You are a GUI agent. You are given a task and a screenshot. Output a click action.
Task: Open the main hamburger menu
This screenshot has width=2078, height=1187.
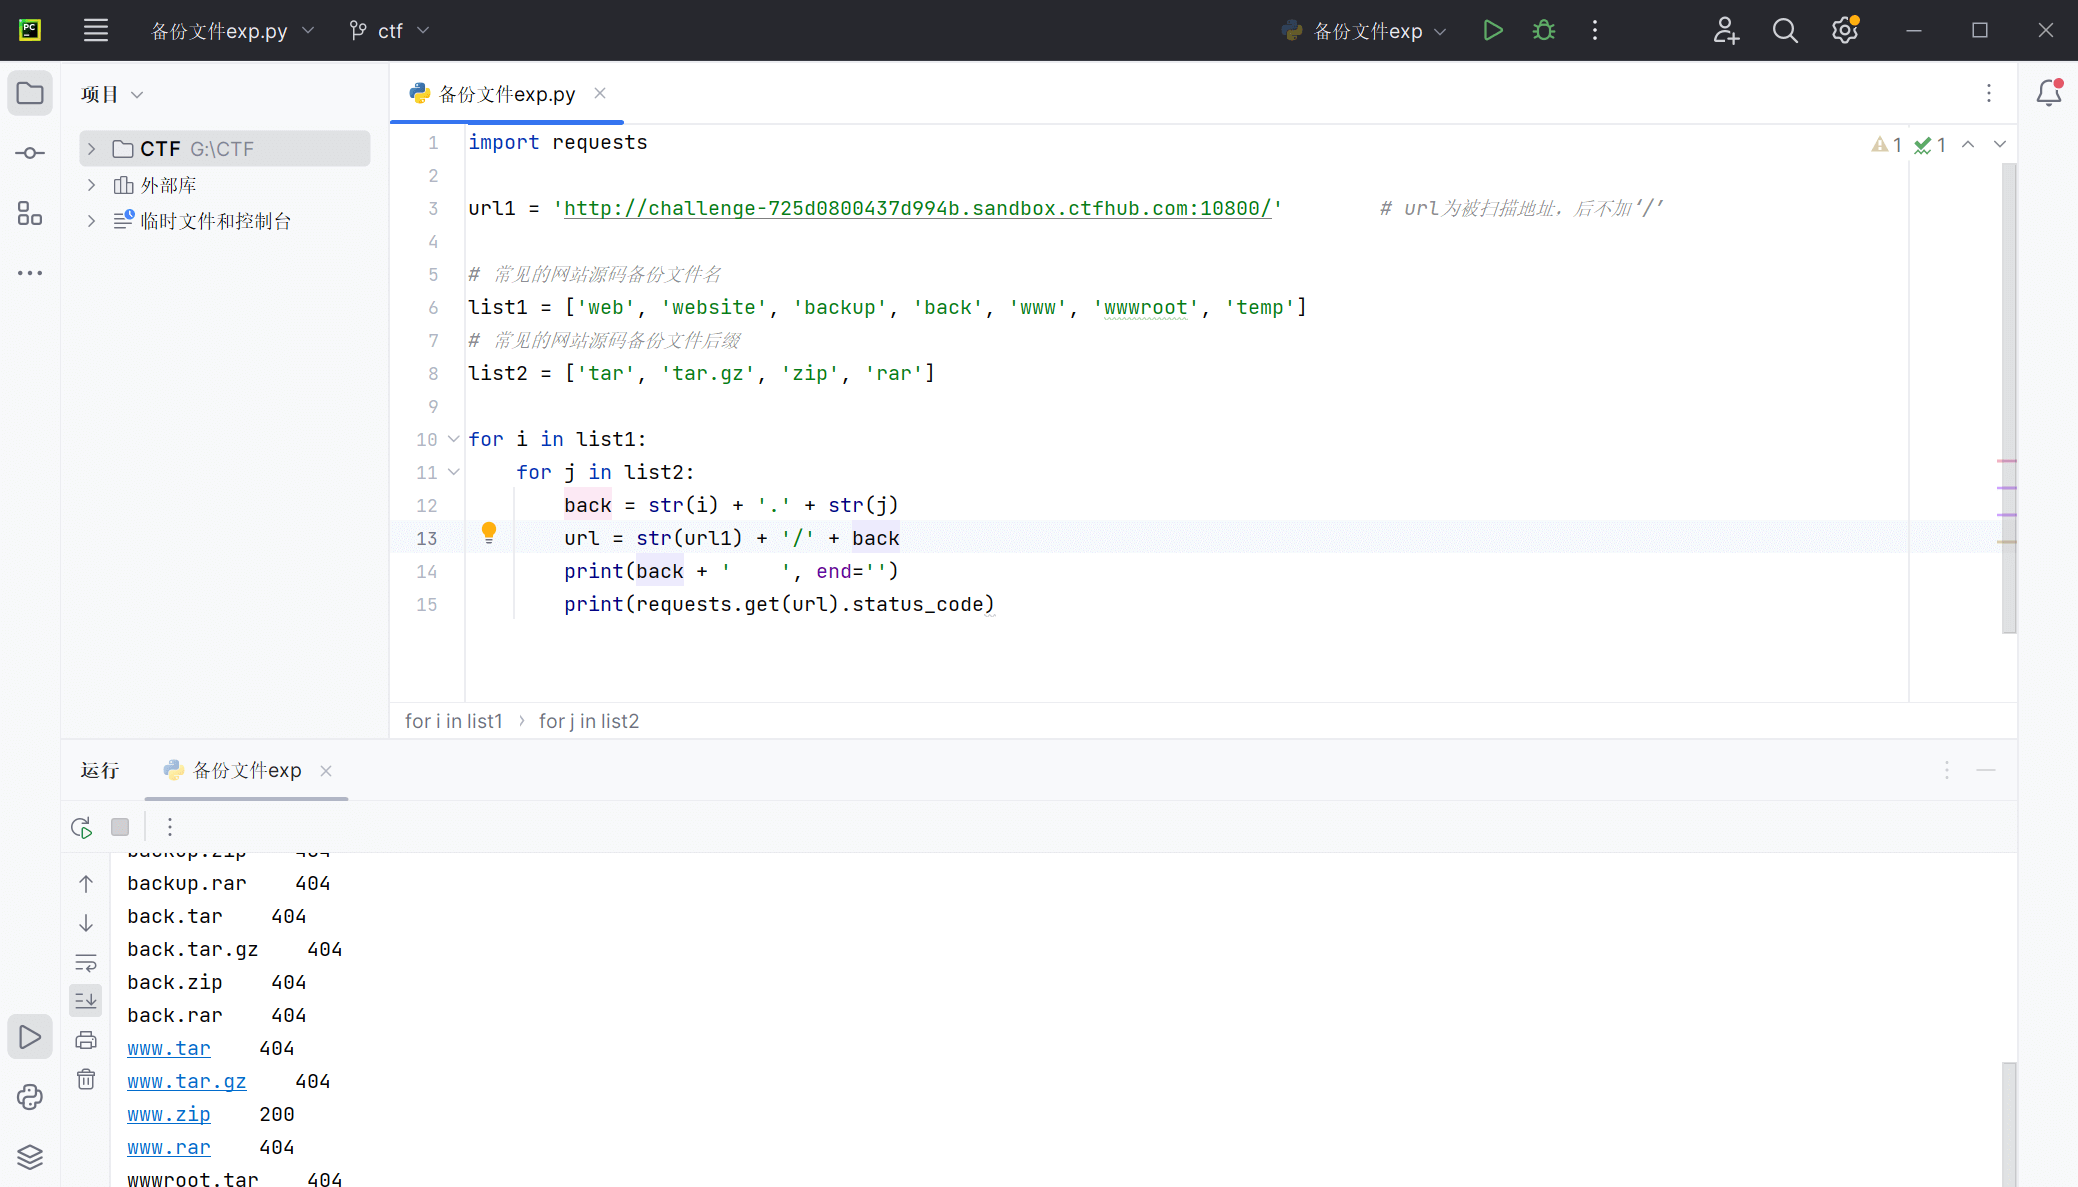95,30
